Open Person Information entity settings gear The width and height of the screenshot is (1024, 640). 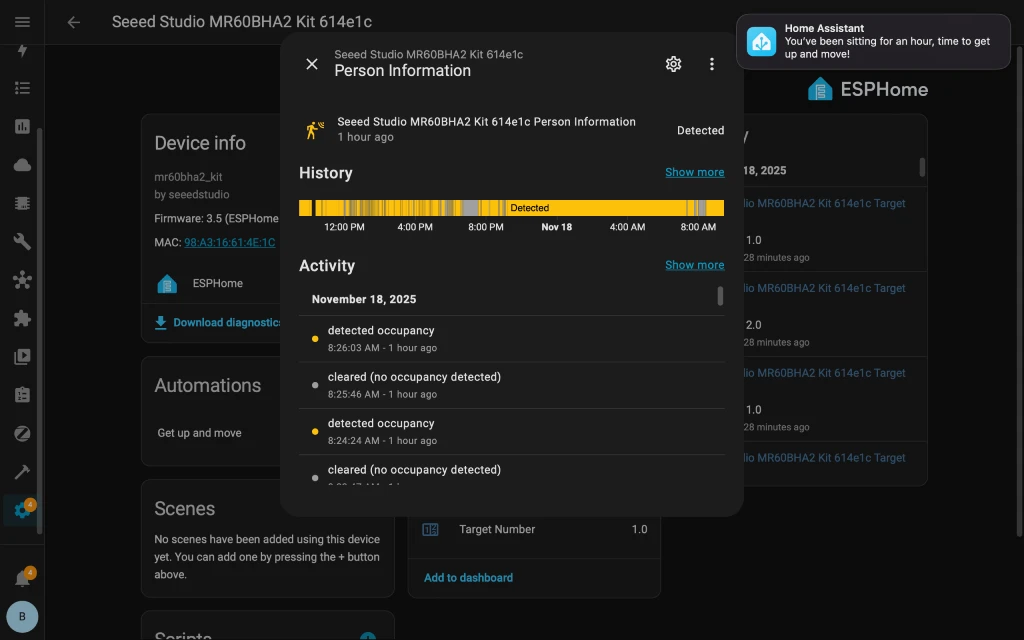point(673,64)
